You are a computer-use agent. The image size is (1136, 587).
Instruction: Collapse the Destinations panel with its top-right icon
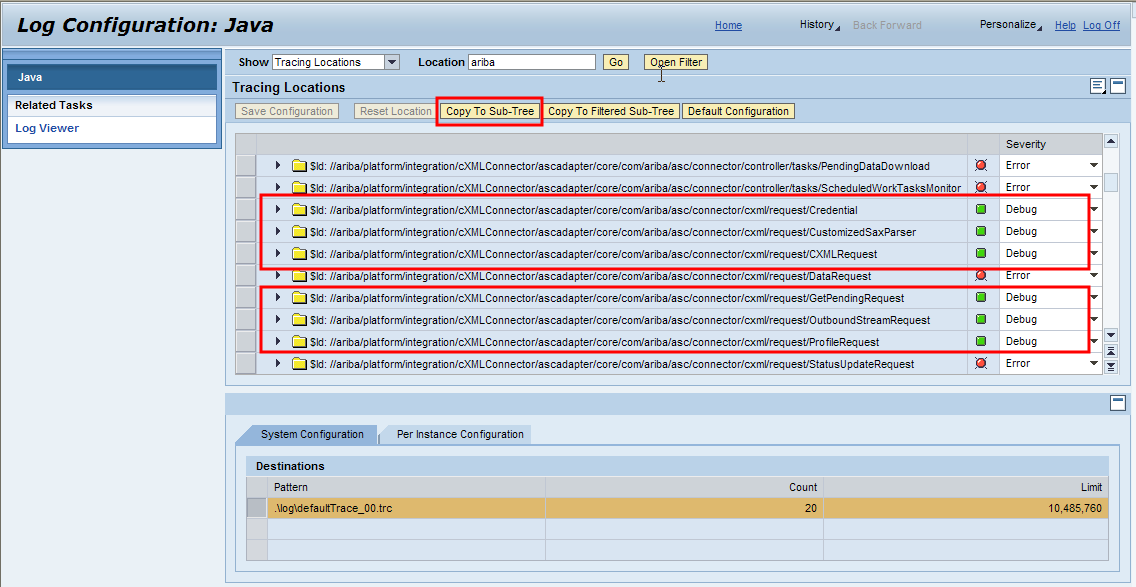tap(1117, 403)
